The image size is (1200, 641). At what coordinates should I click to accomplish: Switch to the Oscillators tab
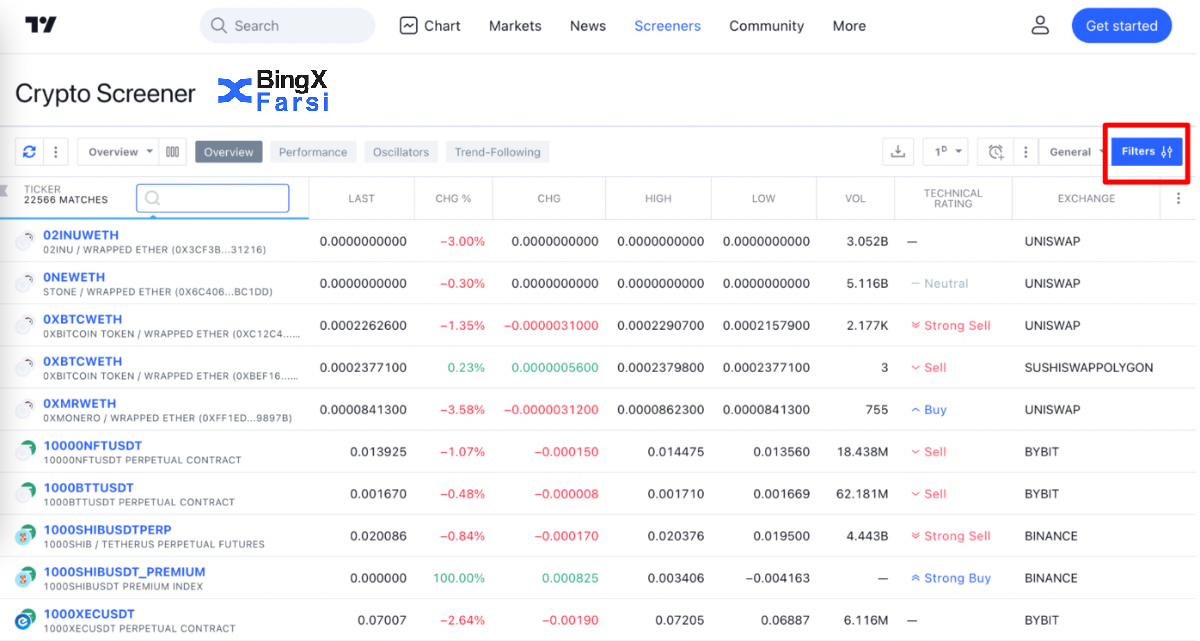coord(401,152)
